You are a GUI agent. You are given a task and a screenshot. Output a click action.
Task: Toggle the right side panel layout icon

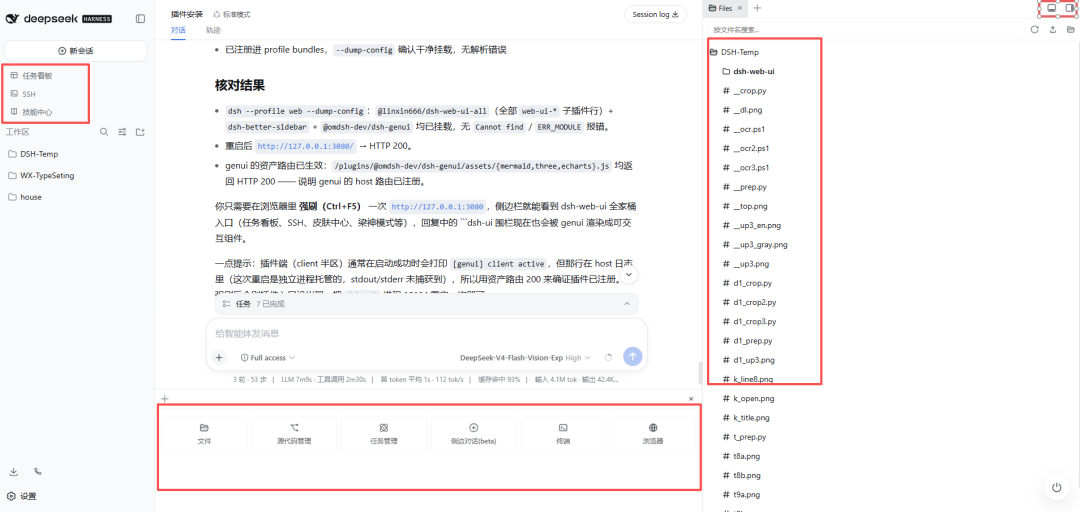coord(1069,8)
